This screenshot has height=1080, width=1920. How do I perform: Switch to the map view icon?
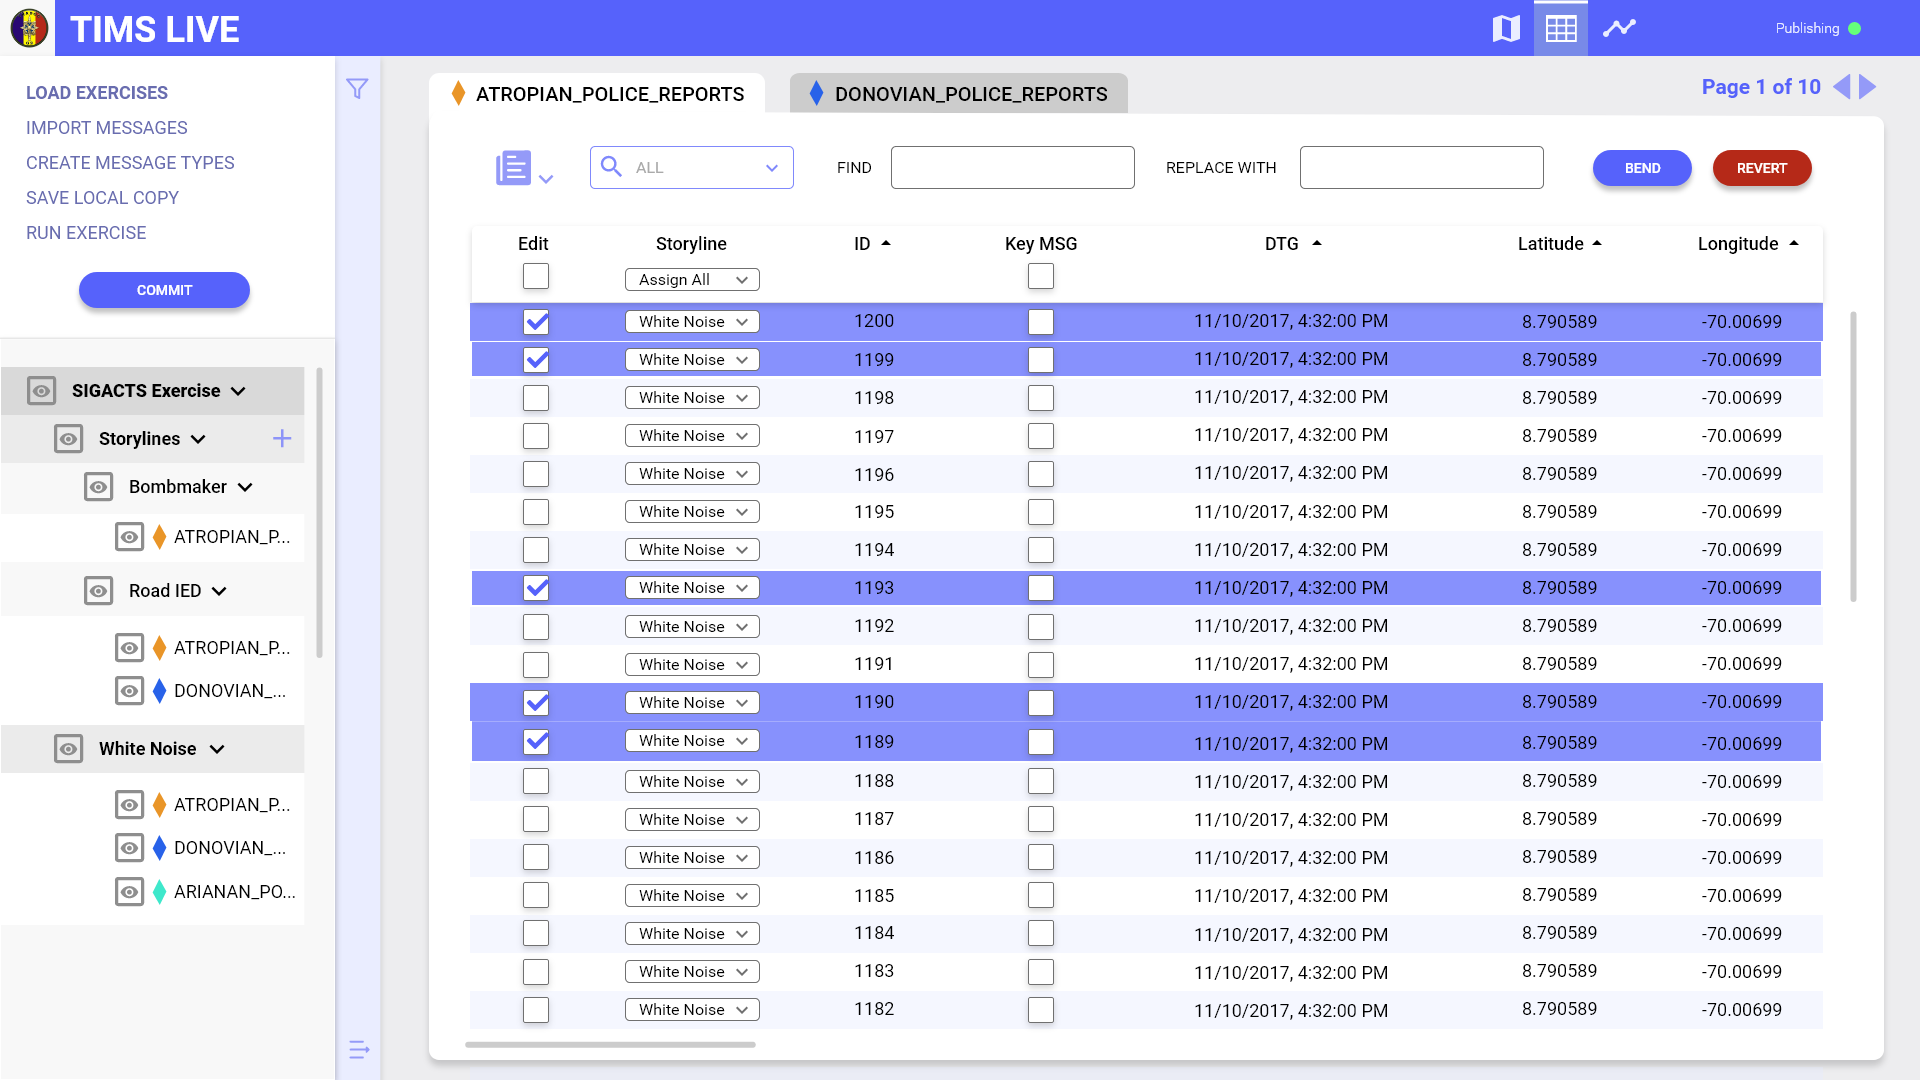coord(1506,28)
